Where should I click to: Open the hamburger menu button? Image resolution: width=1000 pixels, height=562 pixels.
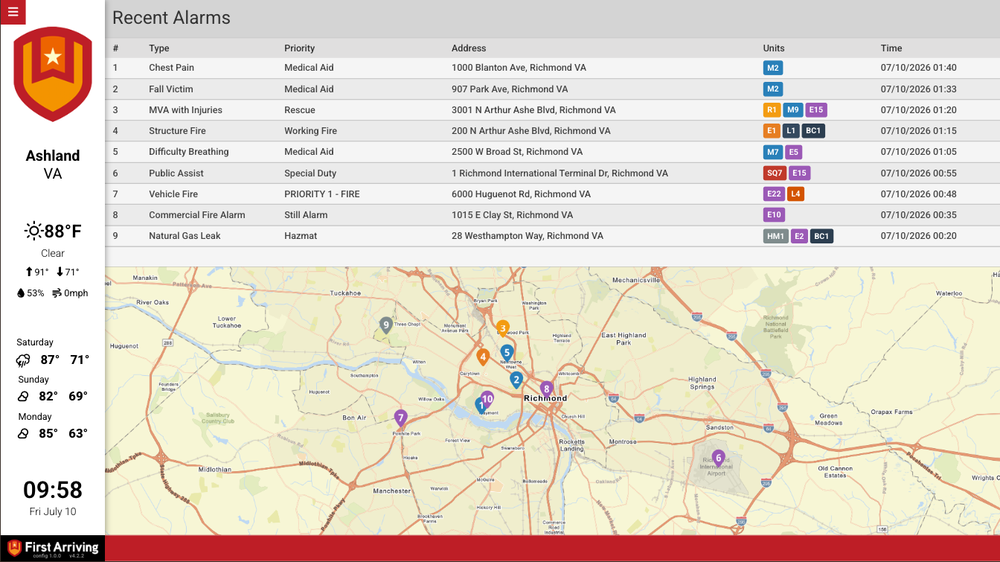(x=13, y=11)
